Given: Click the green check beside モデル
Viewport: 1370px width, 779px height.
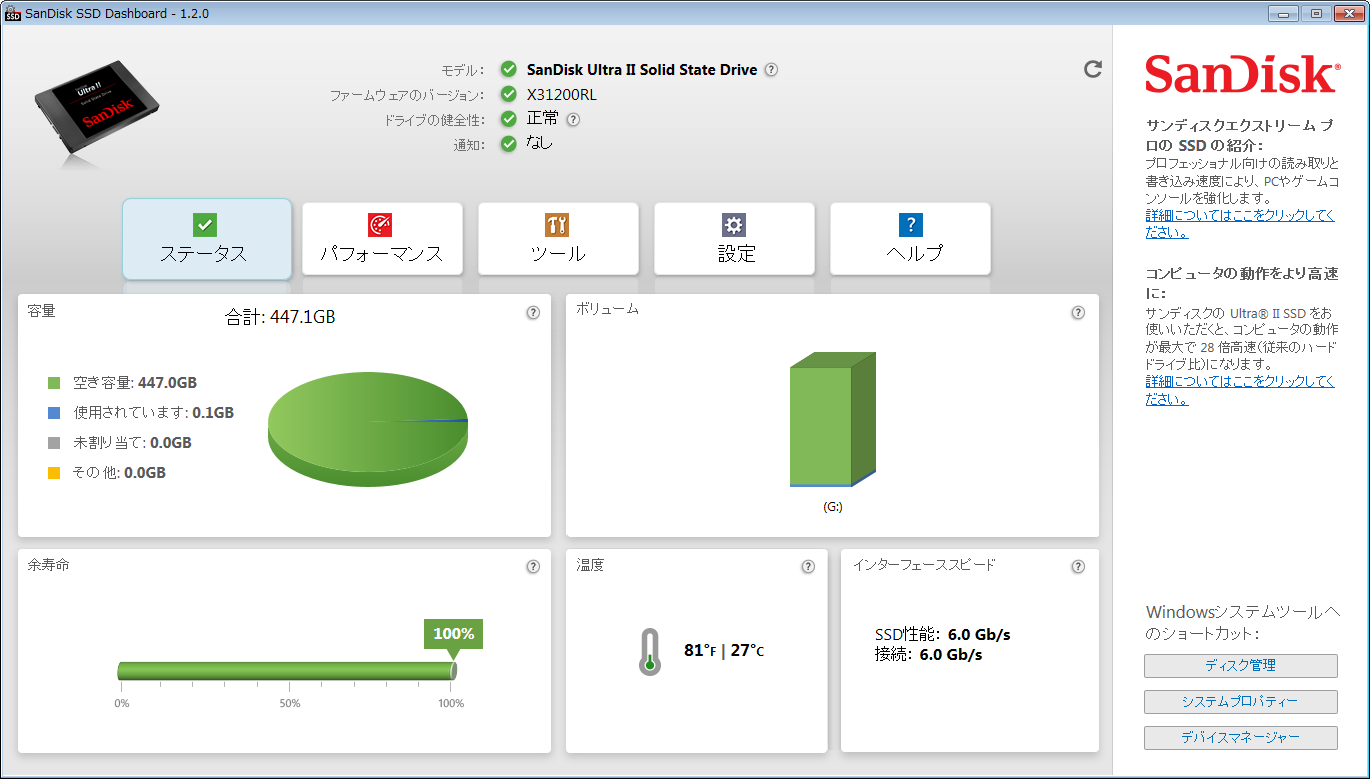Looking at the screenshot, I should 508,70.
